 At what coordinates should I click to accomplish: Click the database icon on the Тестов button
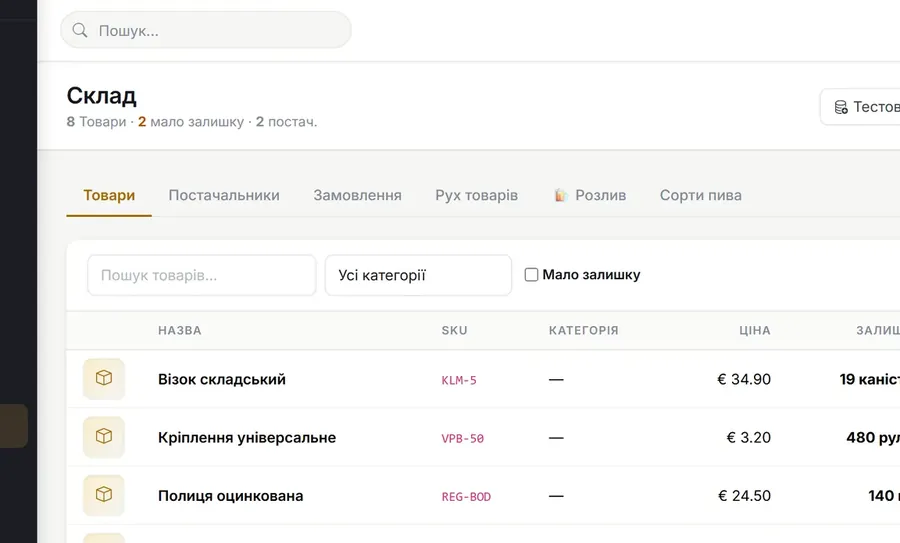[841, 107]
